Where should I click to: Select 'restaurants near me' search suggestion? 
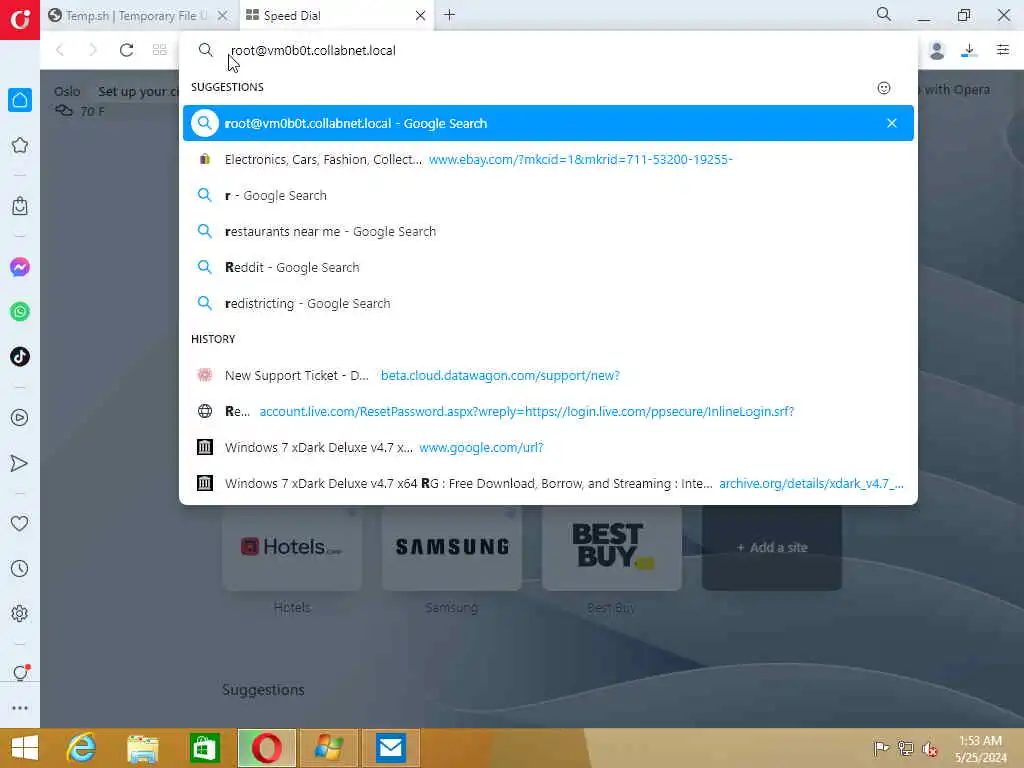point(548,231)
